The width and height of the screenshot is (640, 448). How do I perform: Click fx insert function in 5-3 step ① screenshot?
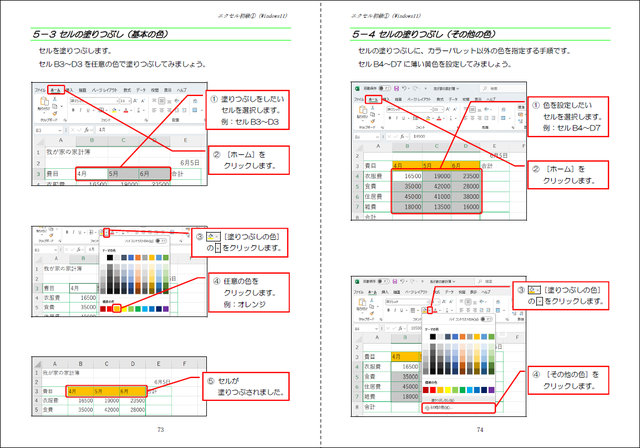87,130
